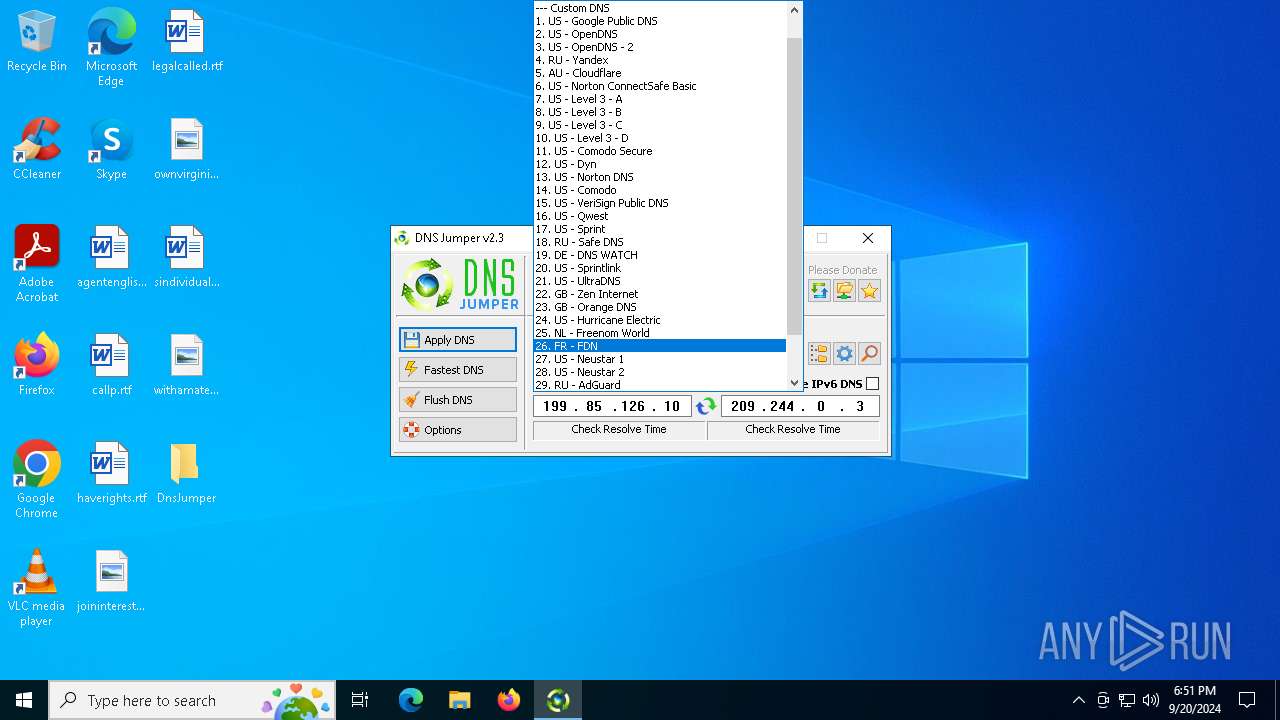The width and height of the screenshot is (1280, 720).
Task: Open Task View from the taskbar
Action: point(360,700)
